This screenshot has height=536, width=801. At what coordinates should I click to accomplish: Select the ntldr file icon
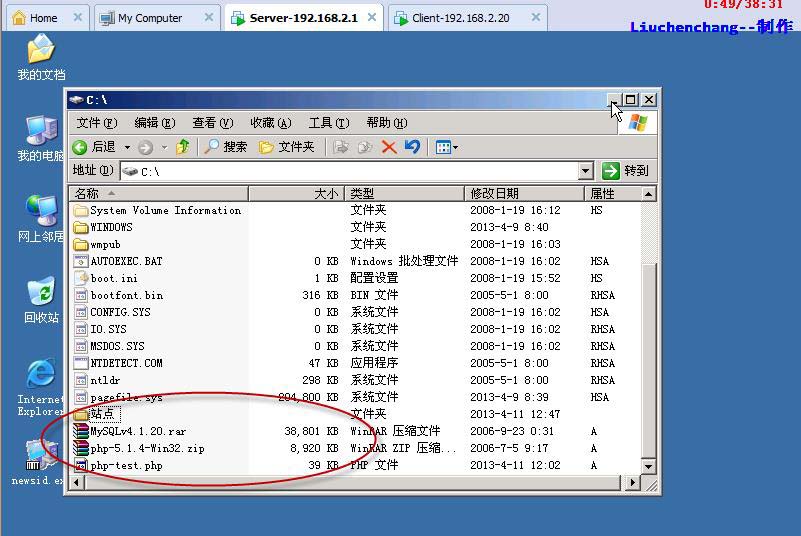click(x=81, y=380)
